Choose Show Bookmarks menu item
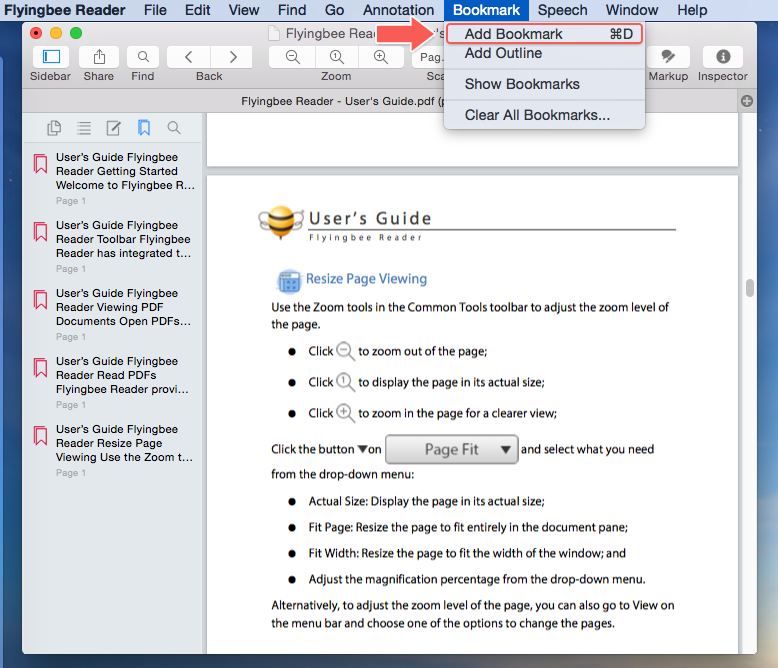This screenshot has height=668, width=778. [x=544, y=84]
